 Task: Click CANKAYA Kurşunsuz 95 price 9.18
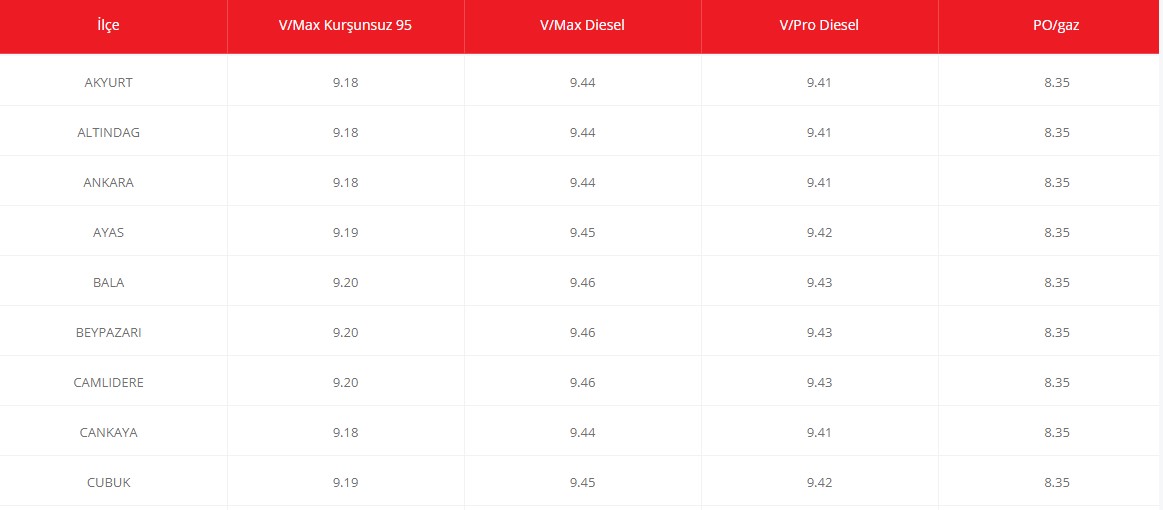tap(346, 433)
